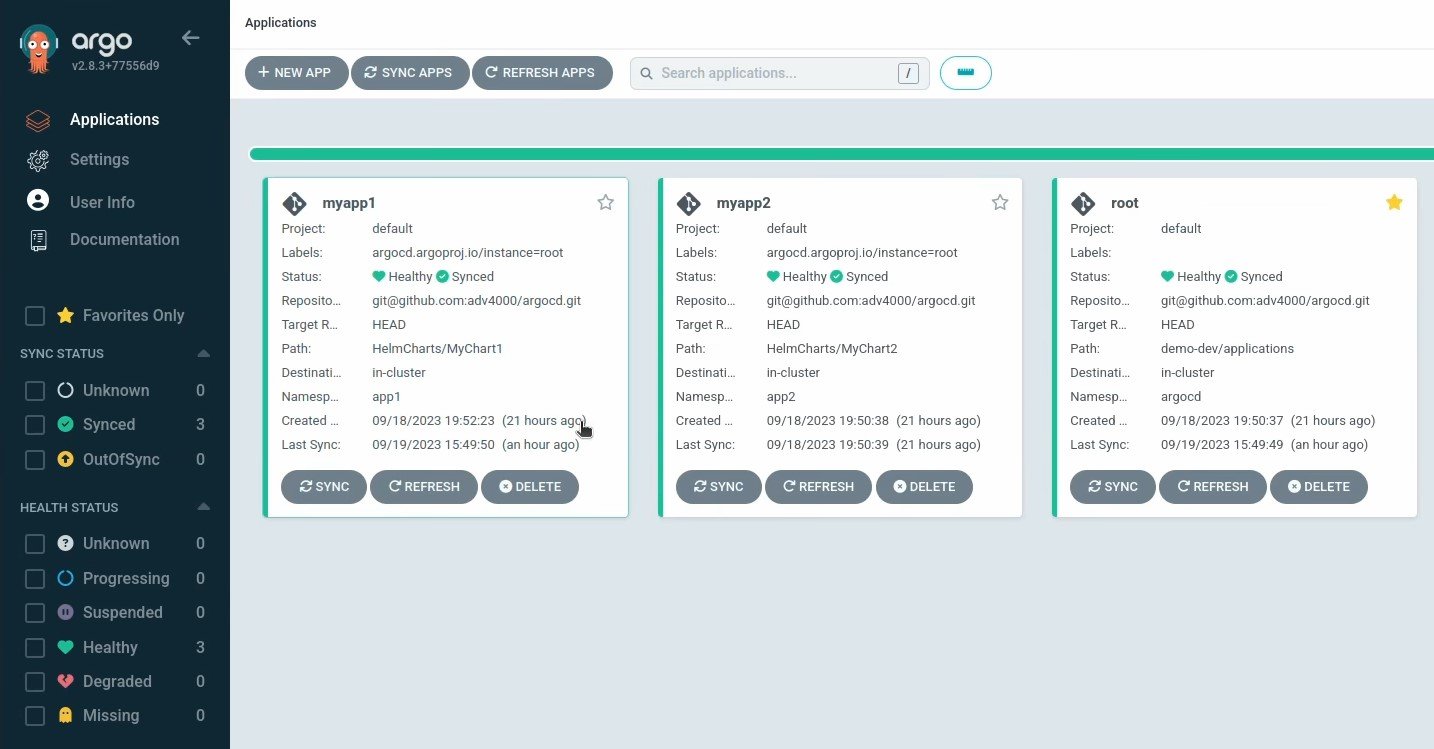The image size is (1434, 749).
Task: Click the Argo octopus logo
Action: (x=40, y=50)
